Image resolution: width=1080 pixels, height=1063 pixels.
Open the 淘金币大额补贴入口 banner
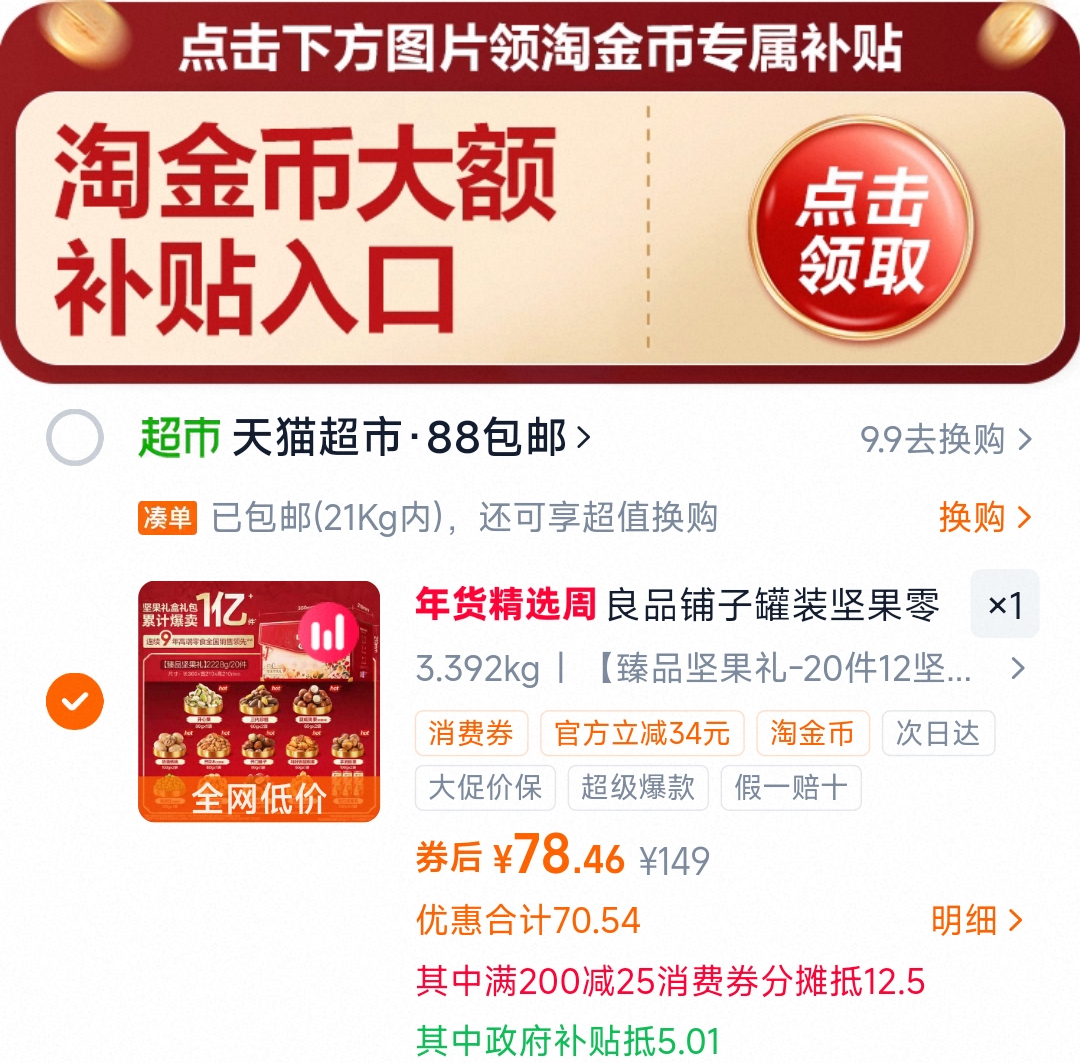pos(540,228)
